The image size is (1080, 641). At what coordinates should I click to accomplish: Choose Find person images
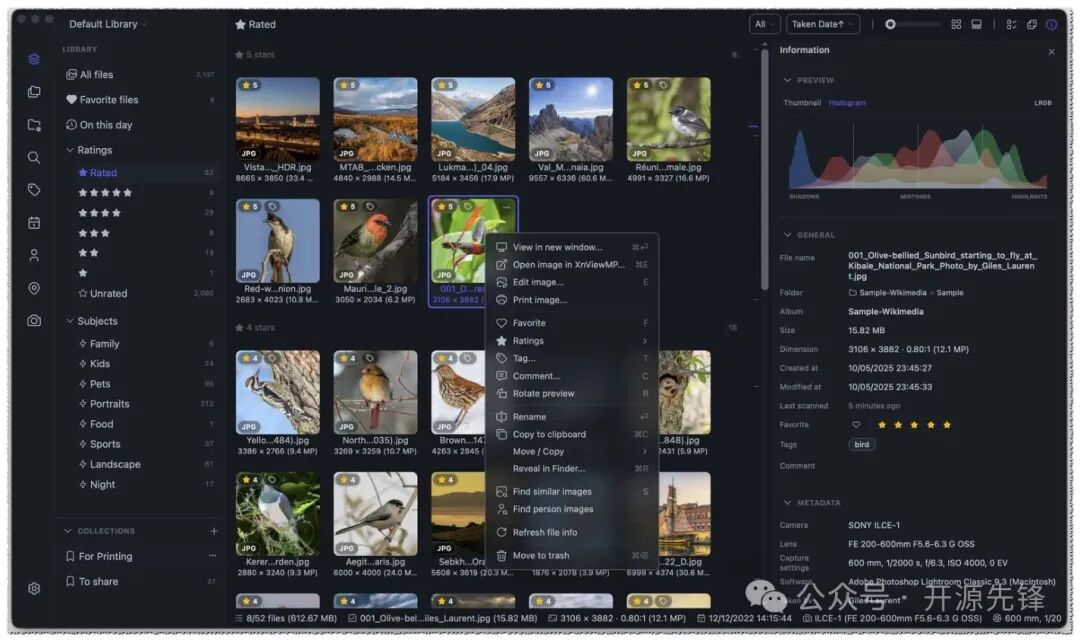pyautogui.click(x=572, y=509)
